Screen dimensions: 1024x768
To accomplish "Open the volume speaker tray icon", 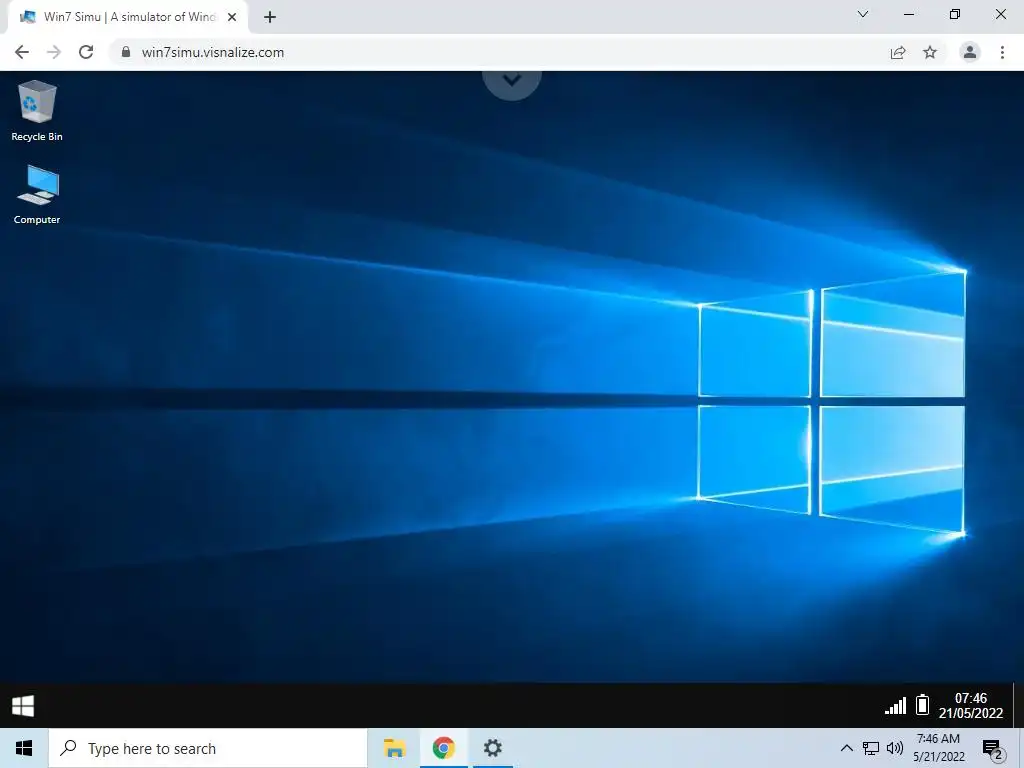I will tap(895, 748).
